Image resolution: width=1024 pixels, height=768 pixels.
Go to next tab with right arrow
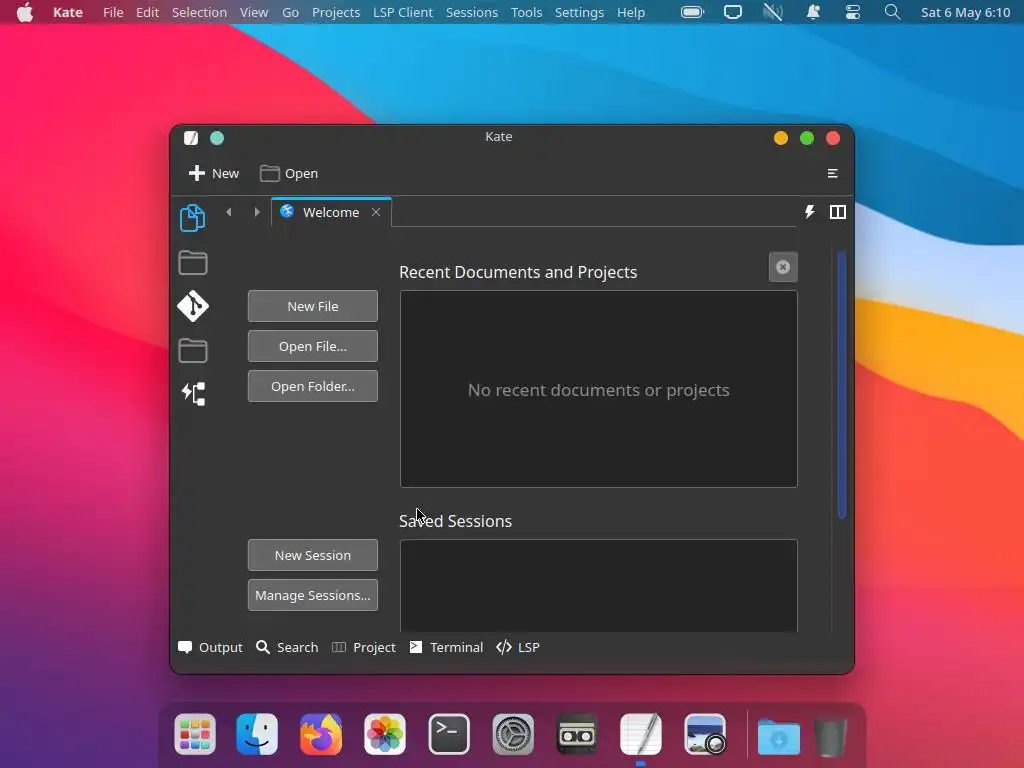point(257,212)
